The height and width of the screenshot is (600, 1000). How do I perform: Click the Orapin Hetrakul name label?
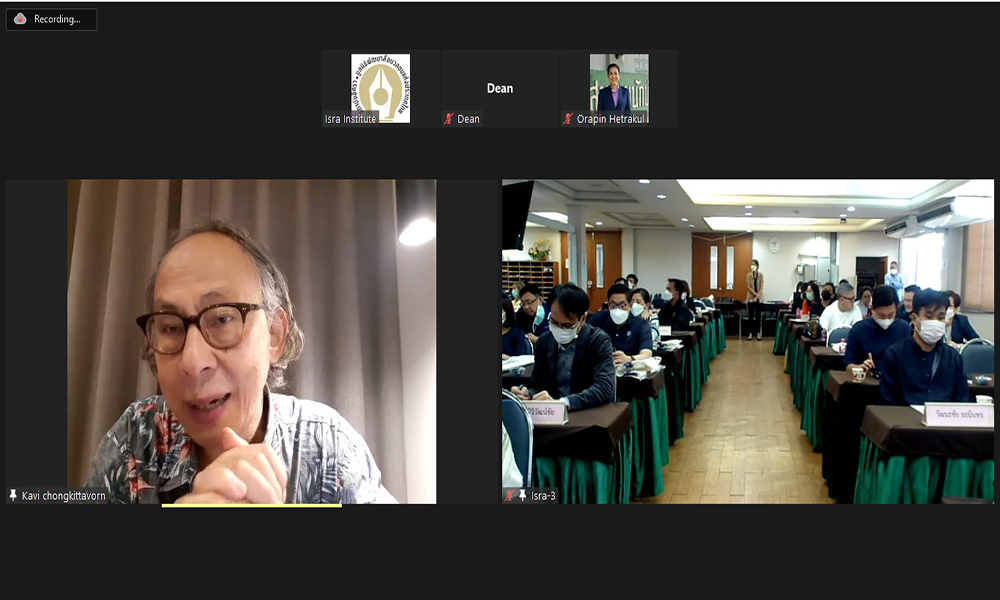point(612,119)
